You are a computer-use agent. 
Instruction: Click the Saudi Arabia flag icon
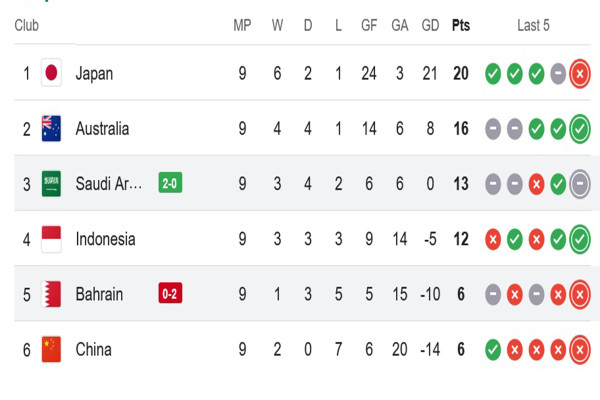click(x=51, y=184)
